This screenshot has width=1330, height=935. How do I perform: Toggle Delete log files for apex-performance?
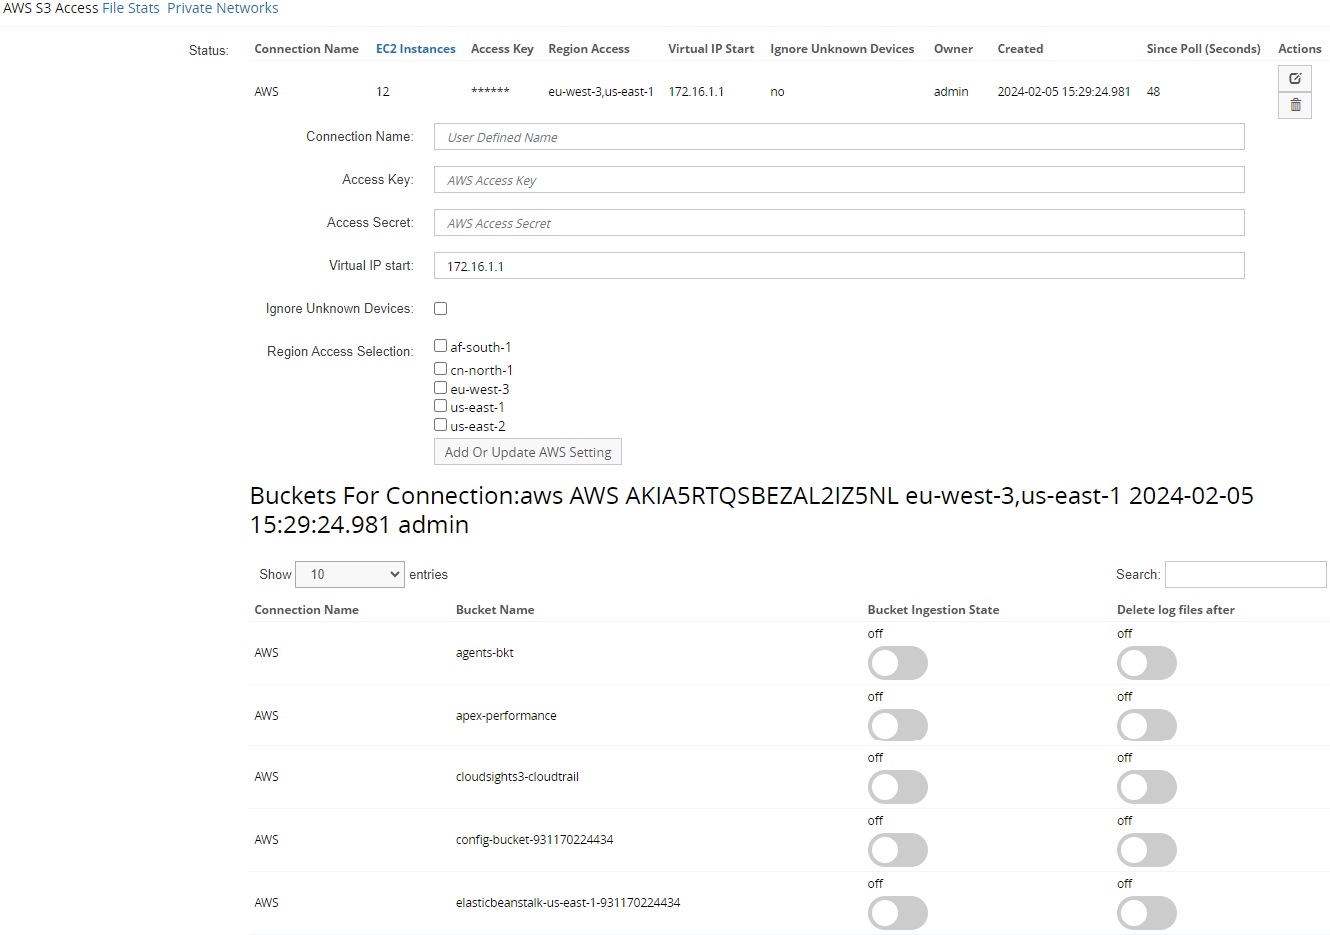(x=1147, y=725)
